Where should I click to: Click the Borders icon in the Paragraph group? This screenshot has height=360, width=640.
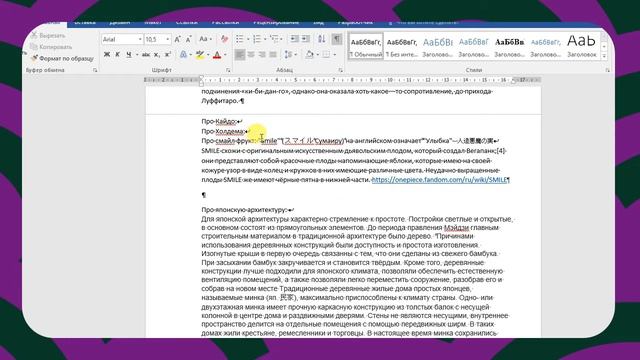[x=326, y=54]
